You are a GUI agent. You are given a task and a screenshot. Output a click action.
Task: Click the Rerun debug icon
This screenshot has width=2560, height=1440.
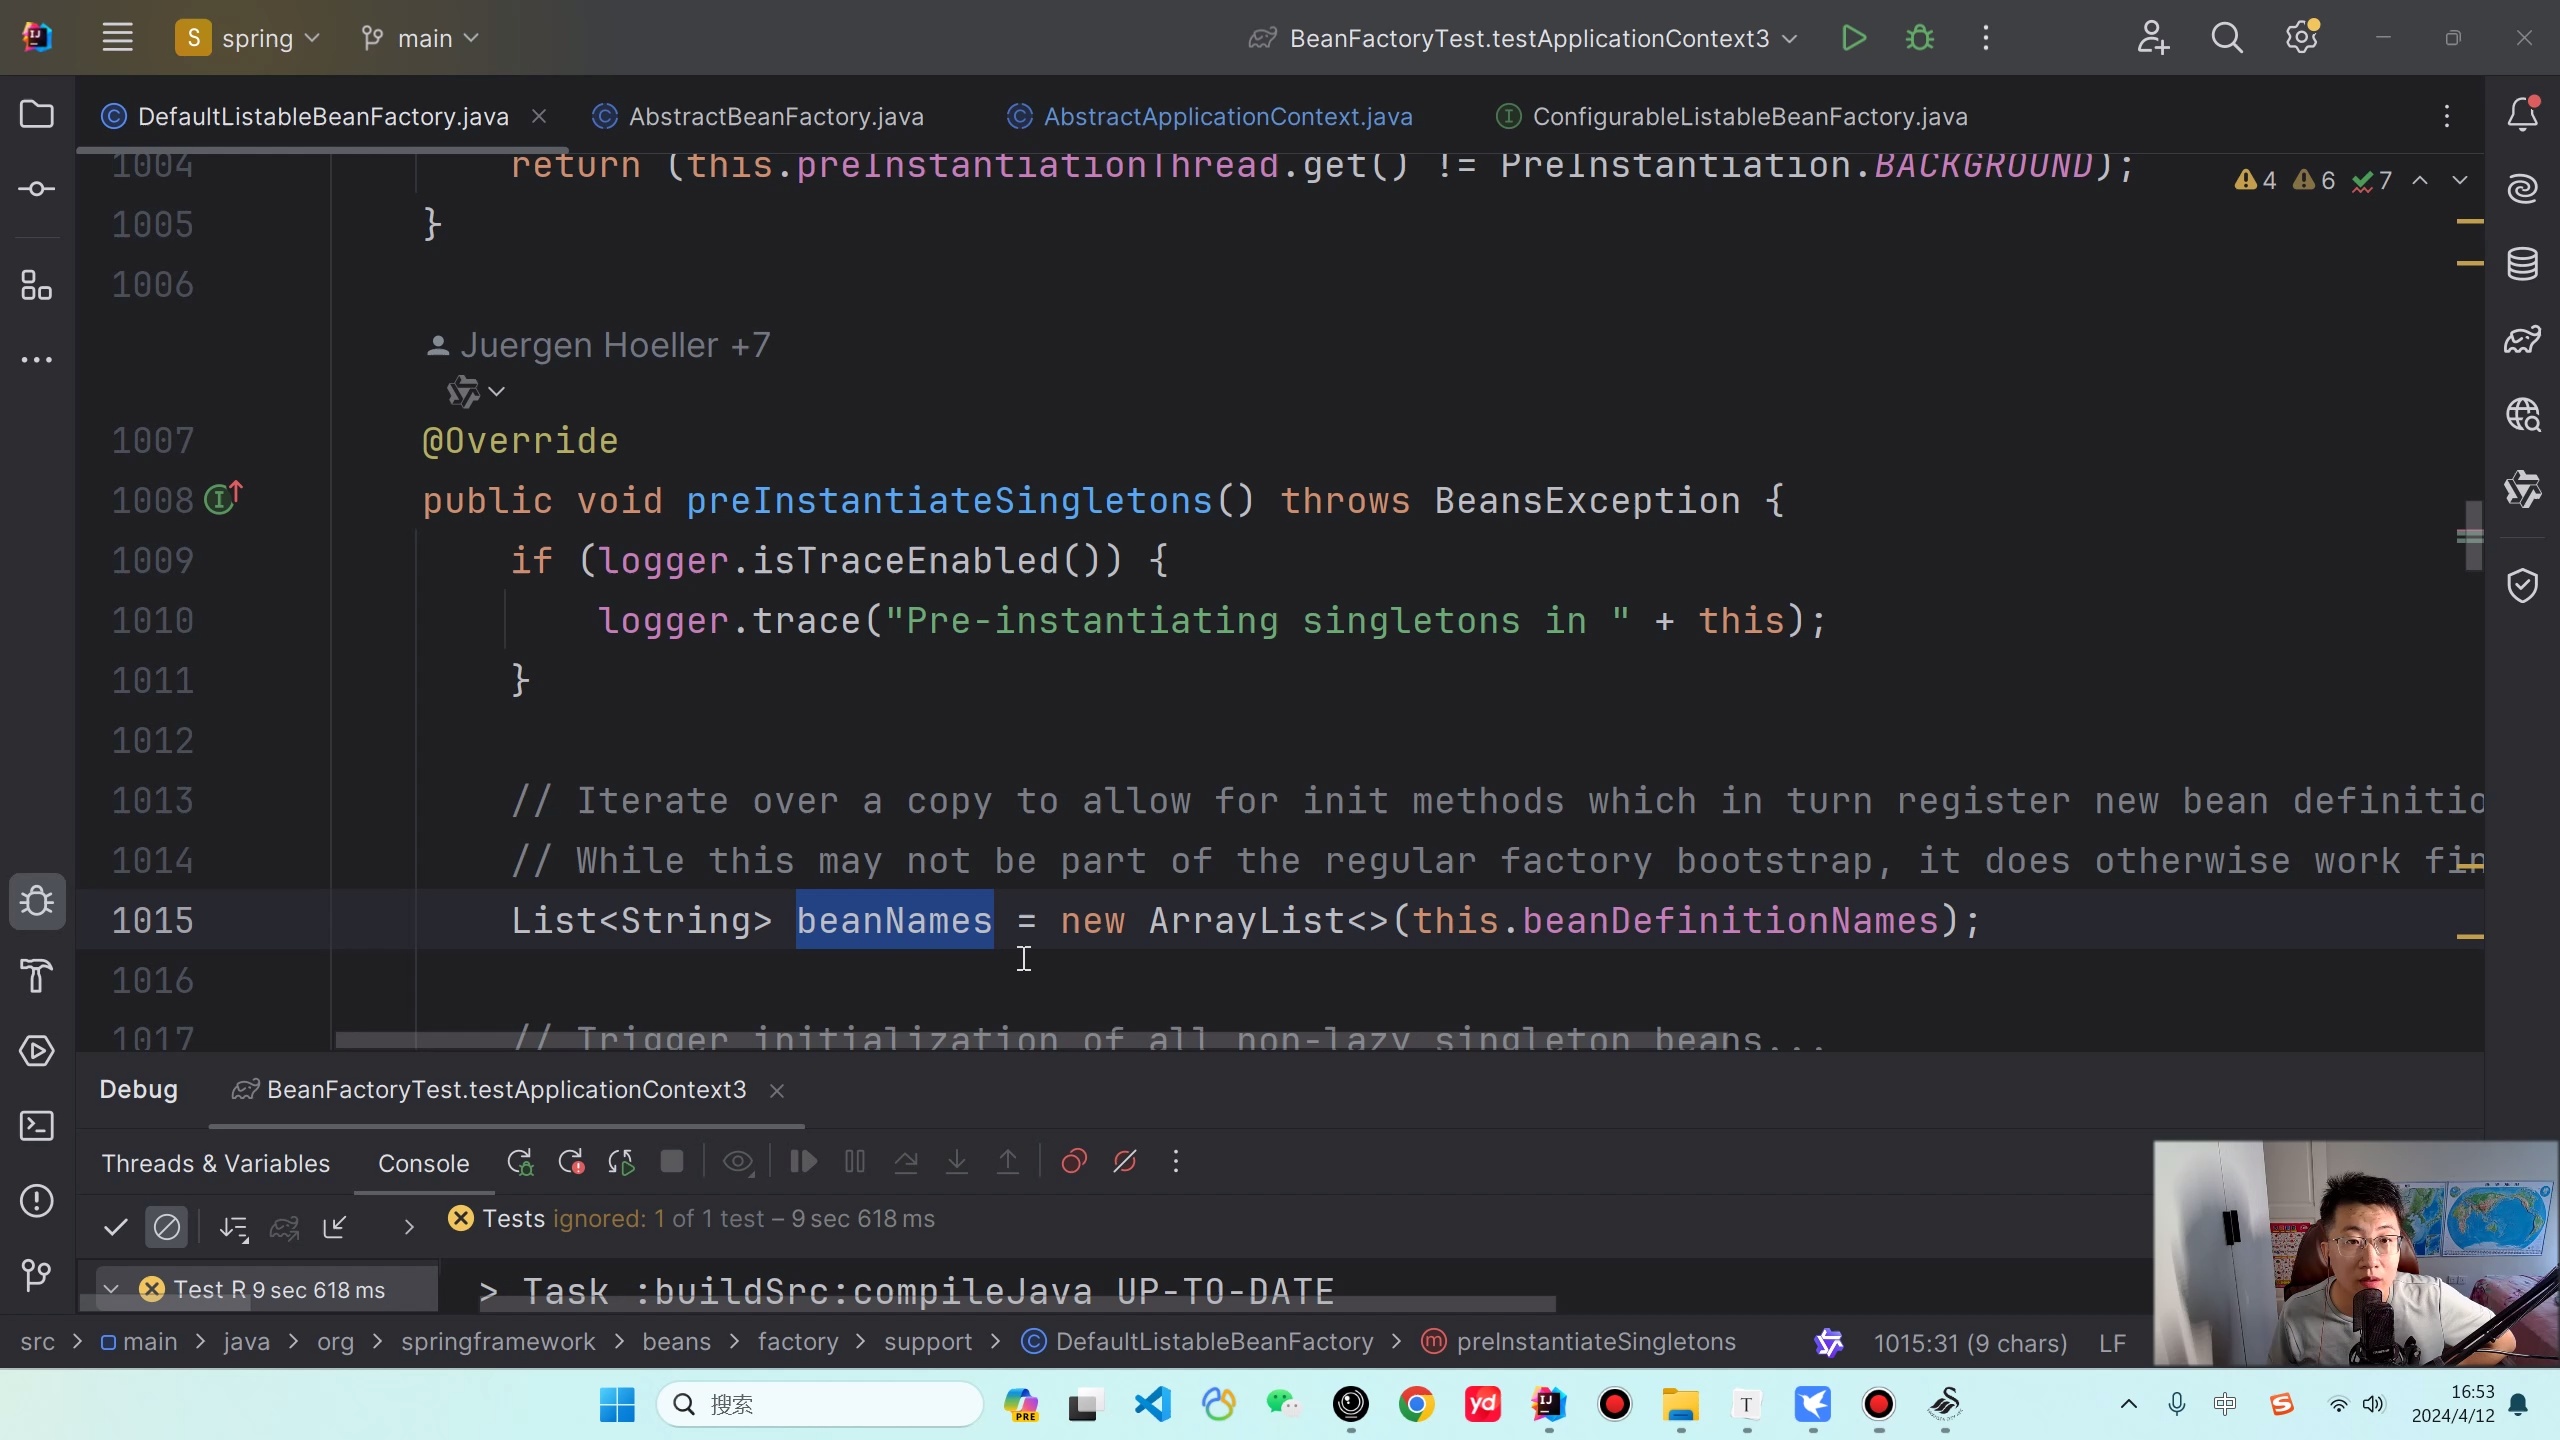tap(519, 1162)
